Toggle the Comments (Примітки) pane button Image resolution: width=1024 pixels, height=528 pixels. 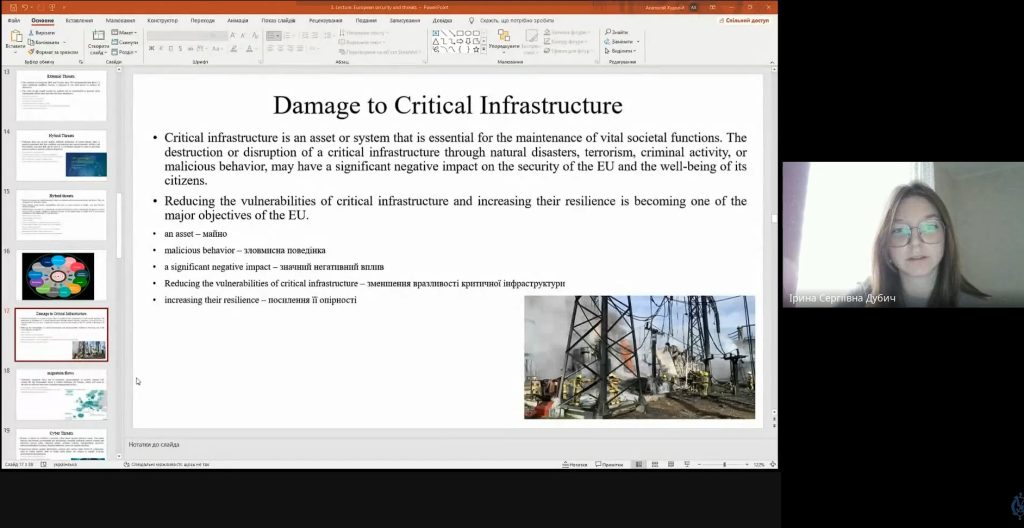coord(609,464)
